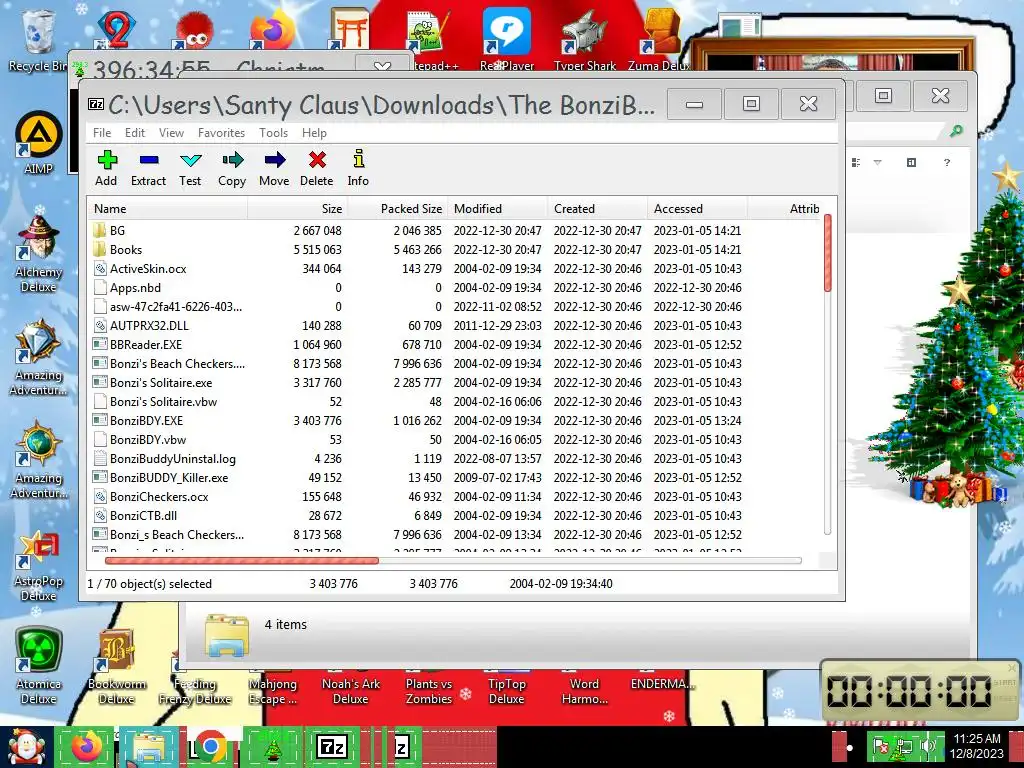Sort list by Packed Size column
Image resolution: width=1024 pixels, height=768 pixels.
tap(398, 209)
